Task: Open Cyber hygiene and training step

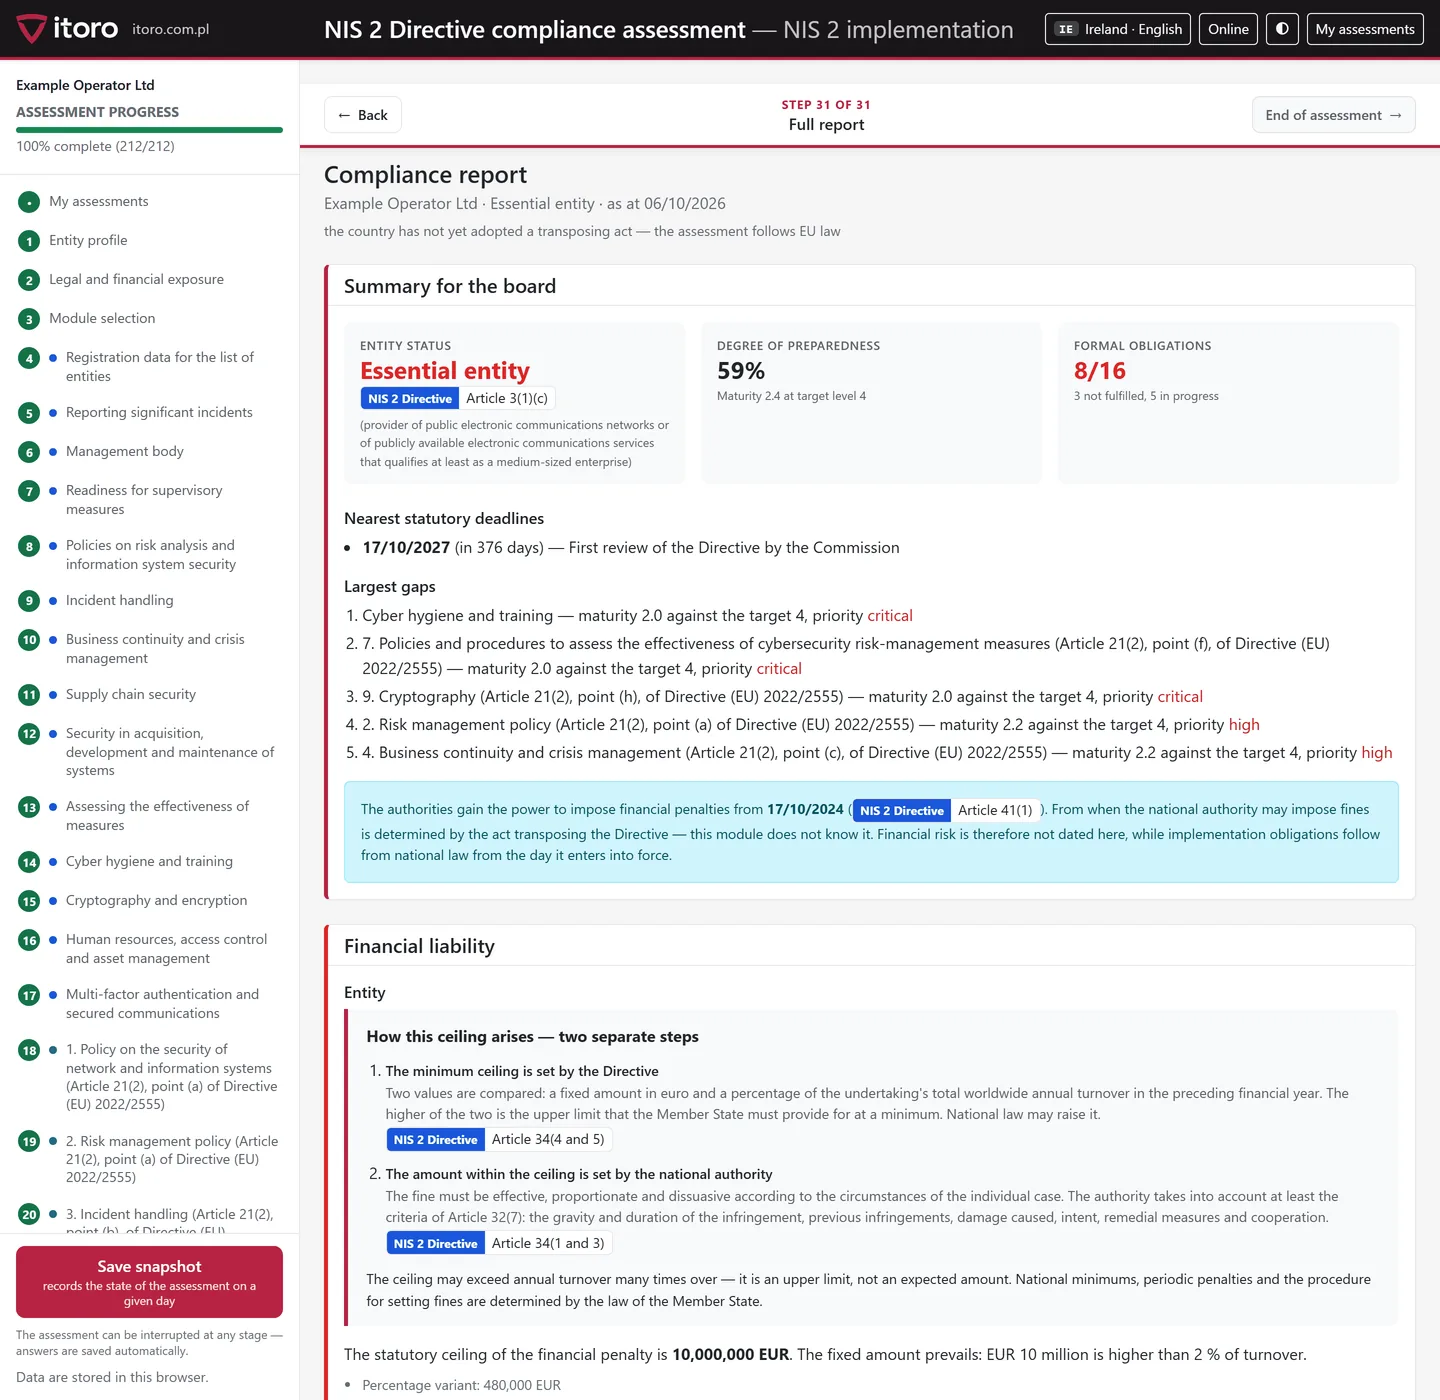Action: pyautogui.click(x=149, y=861)
